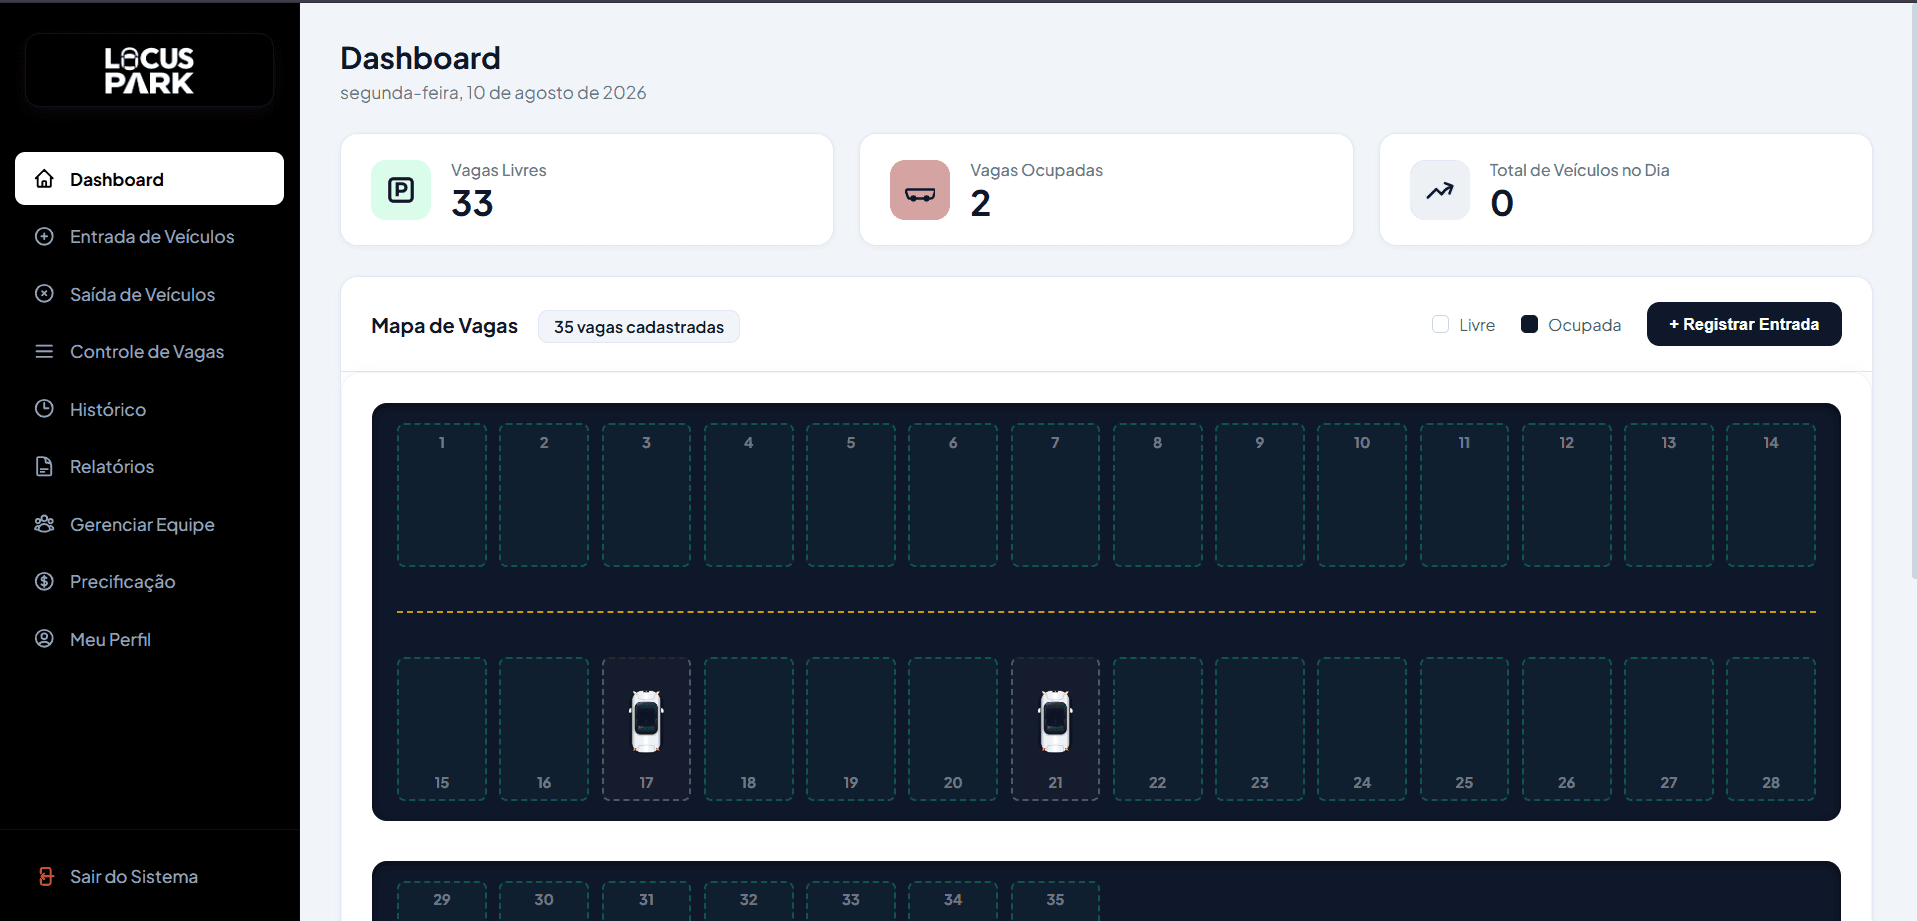This screenshot has width=1917, height=921.
Task: Select free parking spot 7
Action: click(1055, 495)
